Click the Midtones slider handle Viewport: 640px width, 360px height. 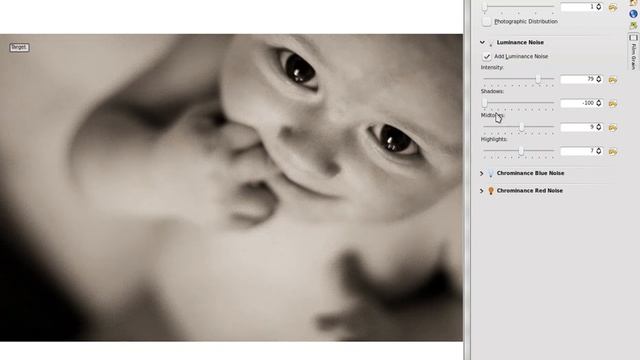tap(522, 127)
